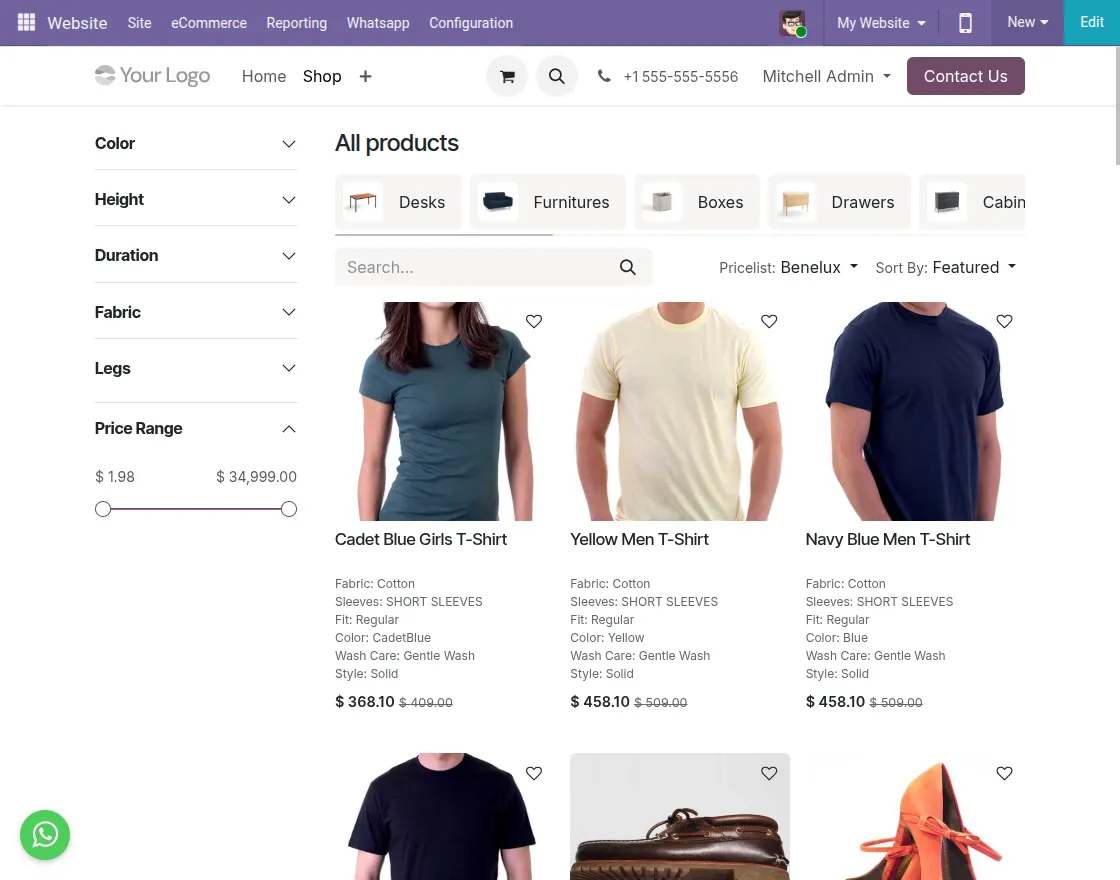Submit the product search with the magnifier icon
Screen dimensions: 1120x880
(628, 267)
